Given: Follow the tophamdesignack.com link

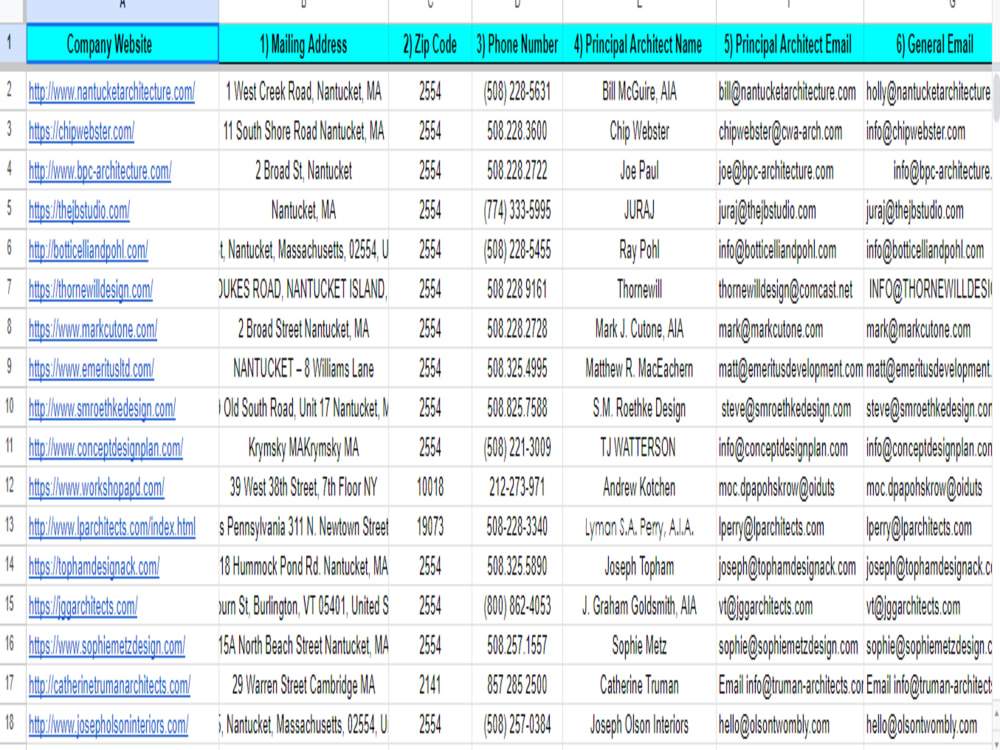Looking at the screenshot, I should (94, 567).
